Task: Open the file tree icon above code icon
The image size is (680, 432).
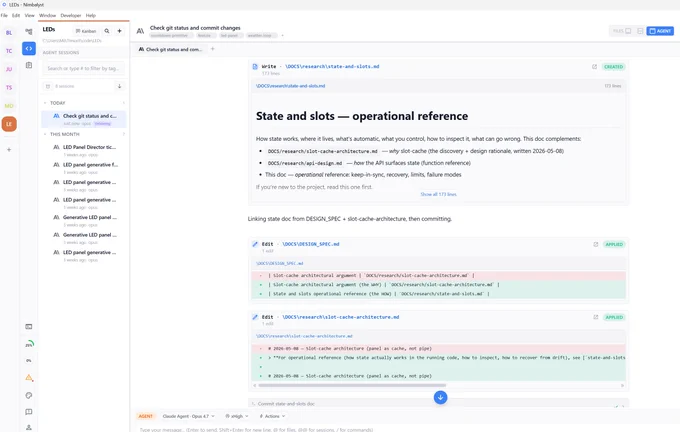Action: click(29, 31)
